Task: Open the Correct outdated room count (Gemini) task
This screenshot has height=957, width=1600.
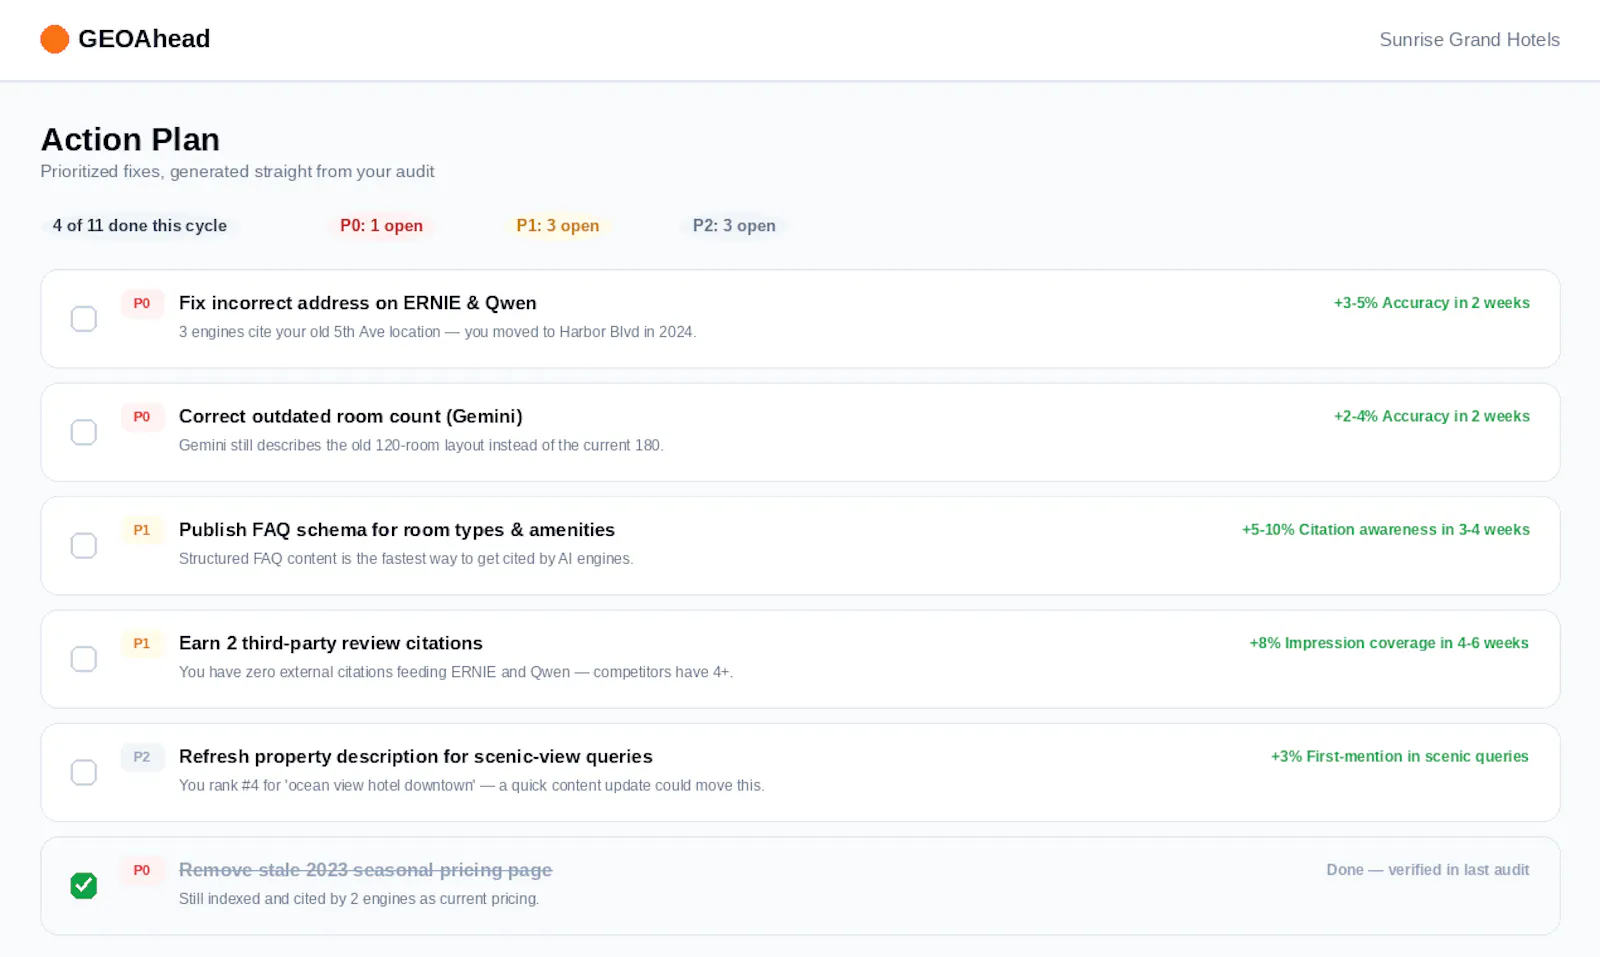Action: click(x=350, y=416)
